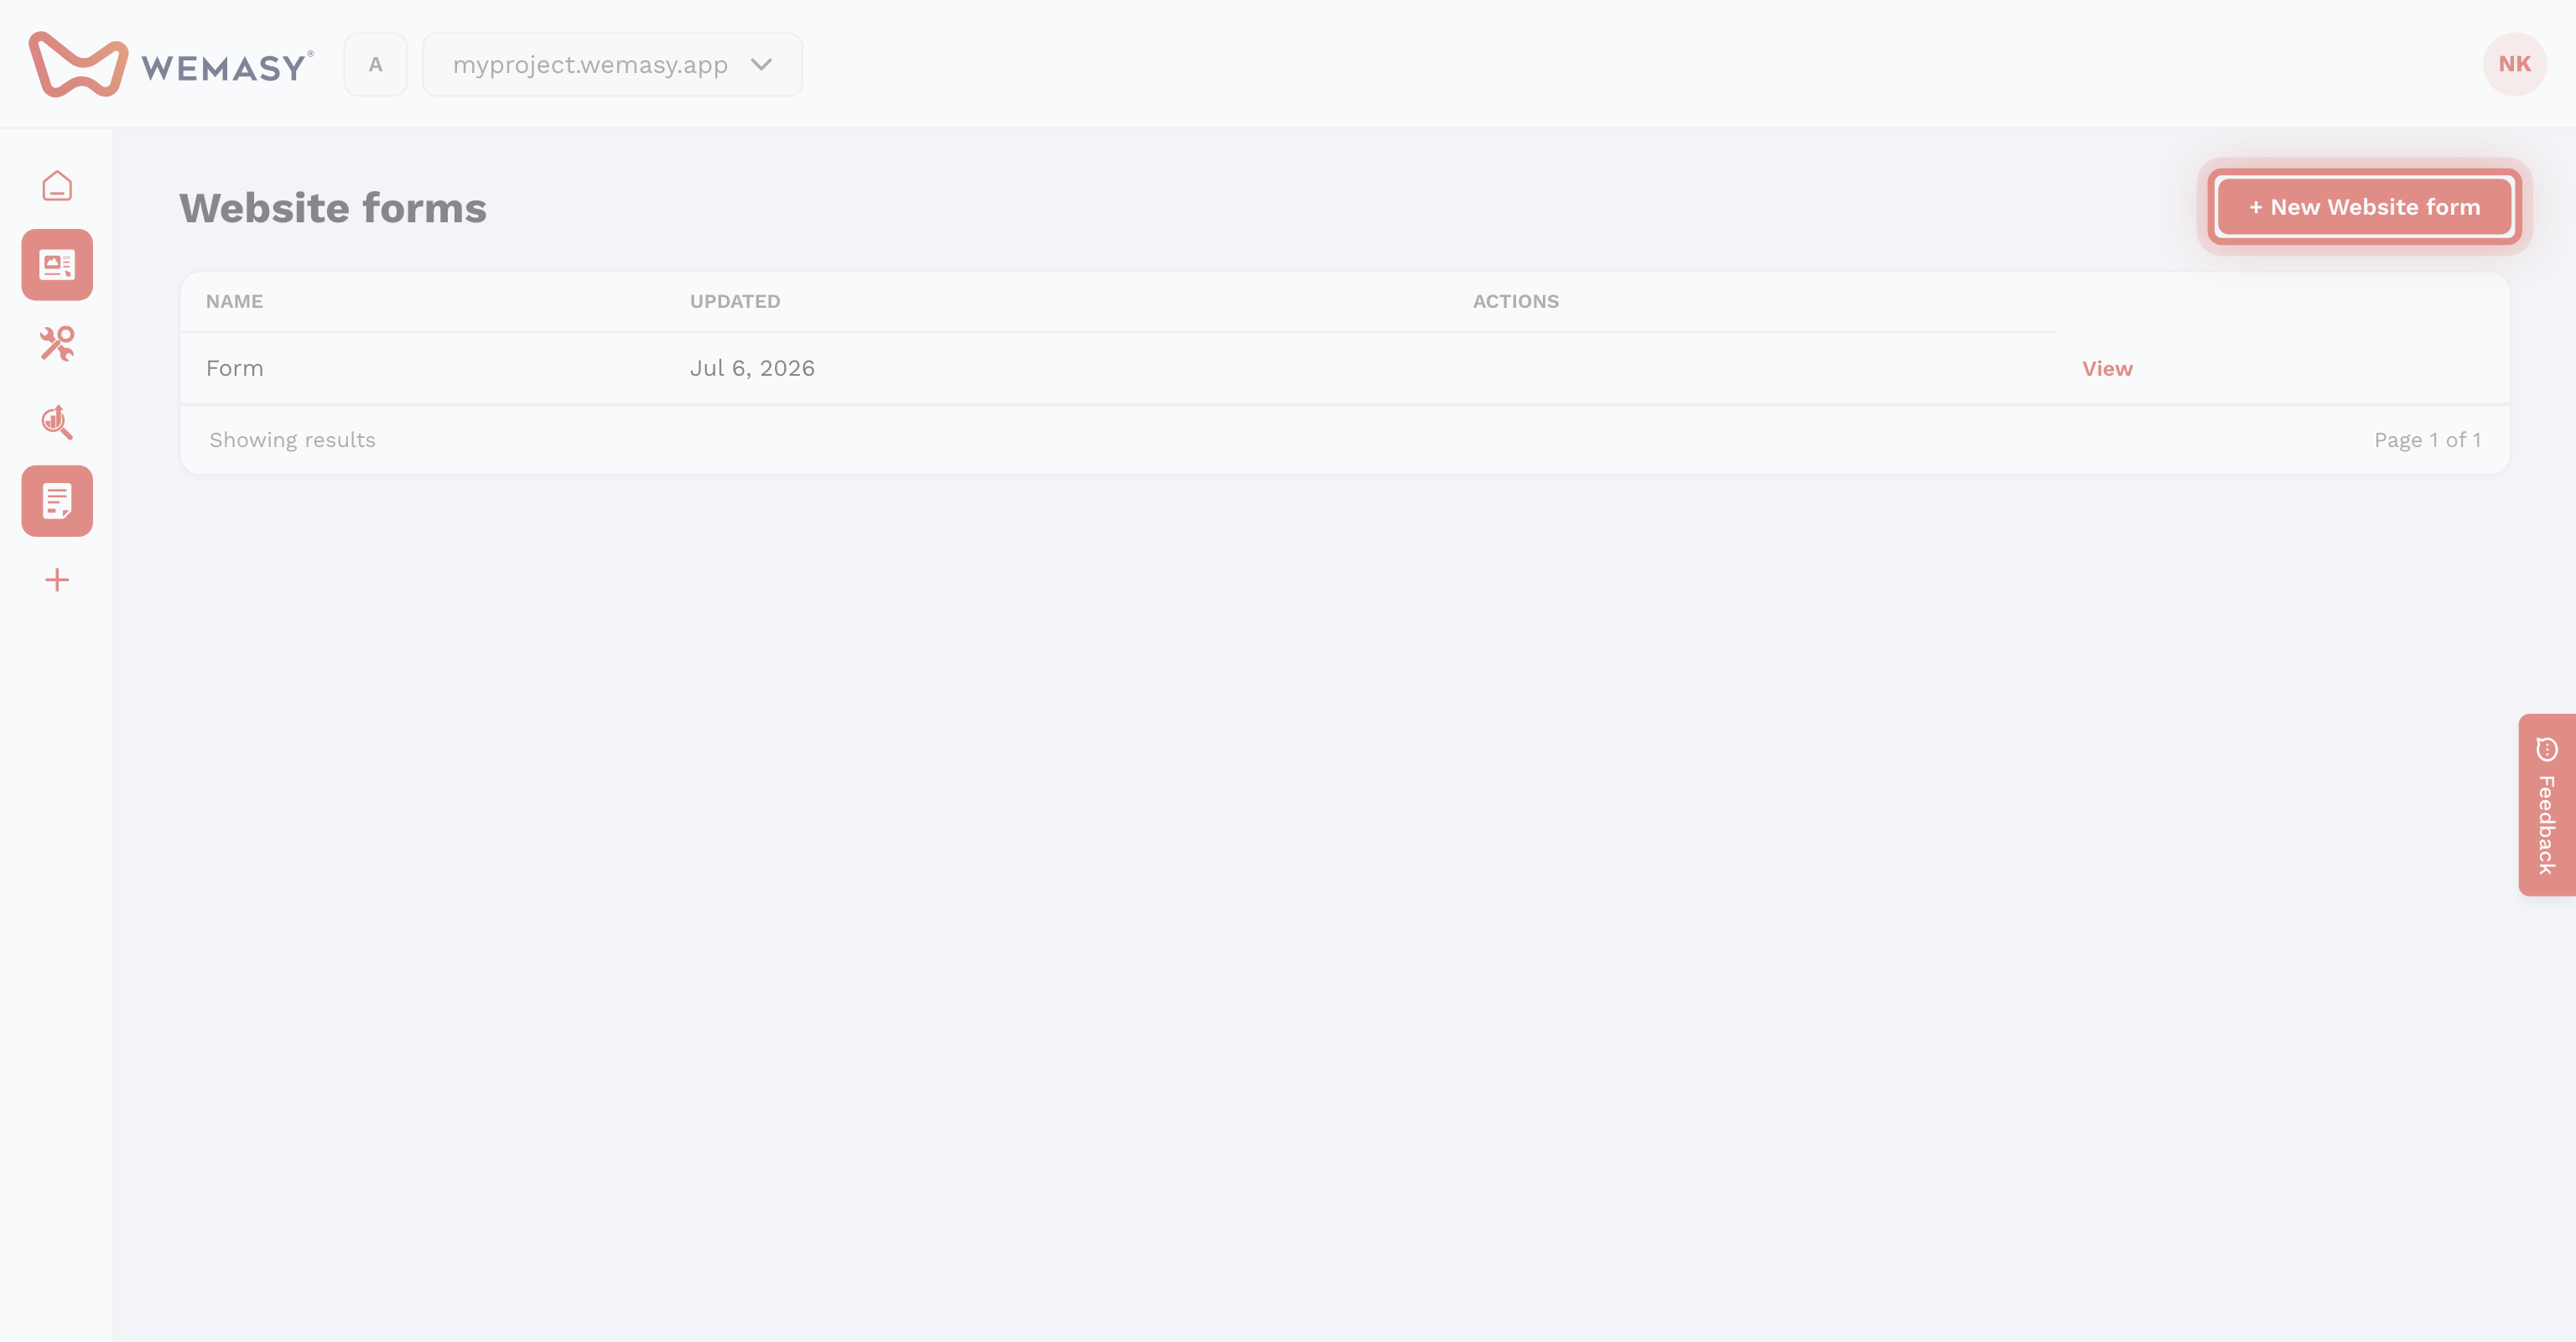This screenshot has width=2576, height=1342.
Task: Click the Wemasy logo
Action: coord(171,65)
